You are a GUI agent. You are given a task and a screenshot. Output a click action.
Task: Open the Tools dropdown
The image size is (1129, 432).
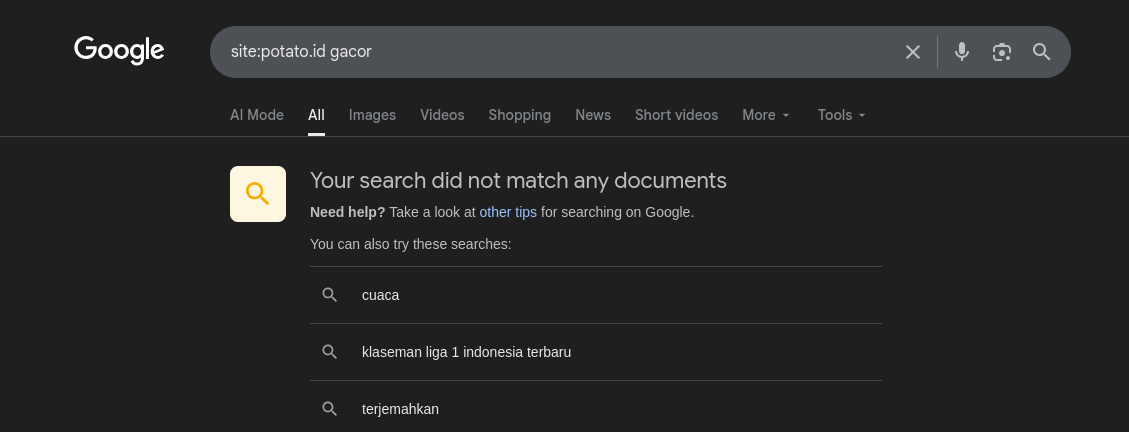point(841,115)
